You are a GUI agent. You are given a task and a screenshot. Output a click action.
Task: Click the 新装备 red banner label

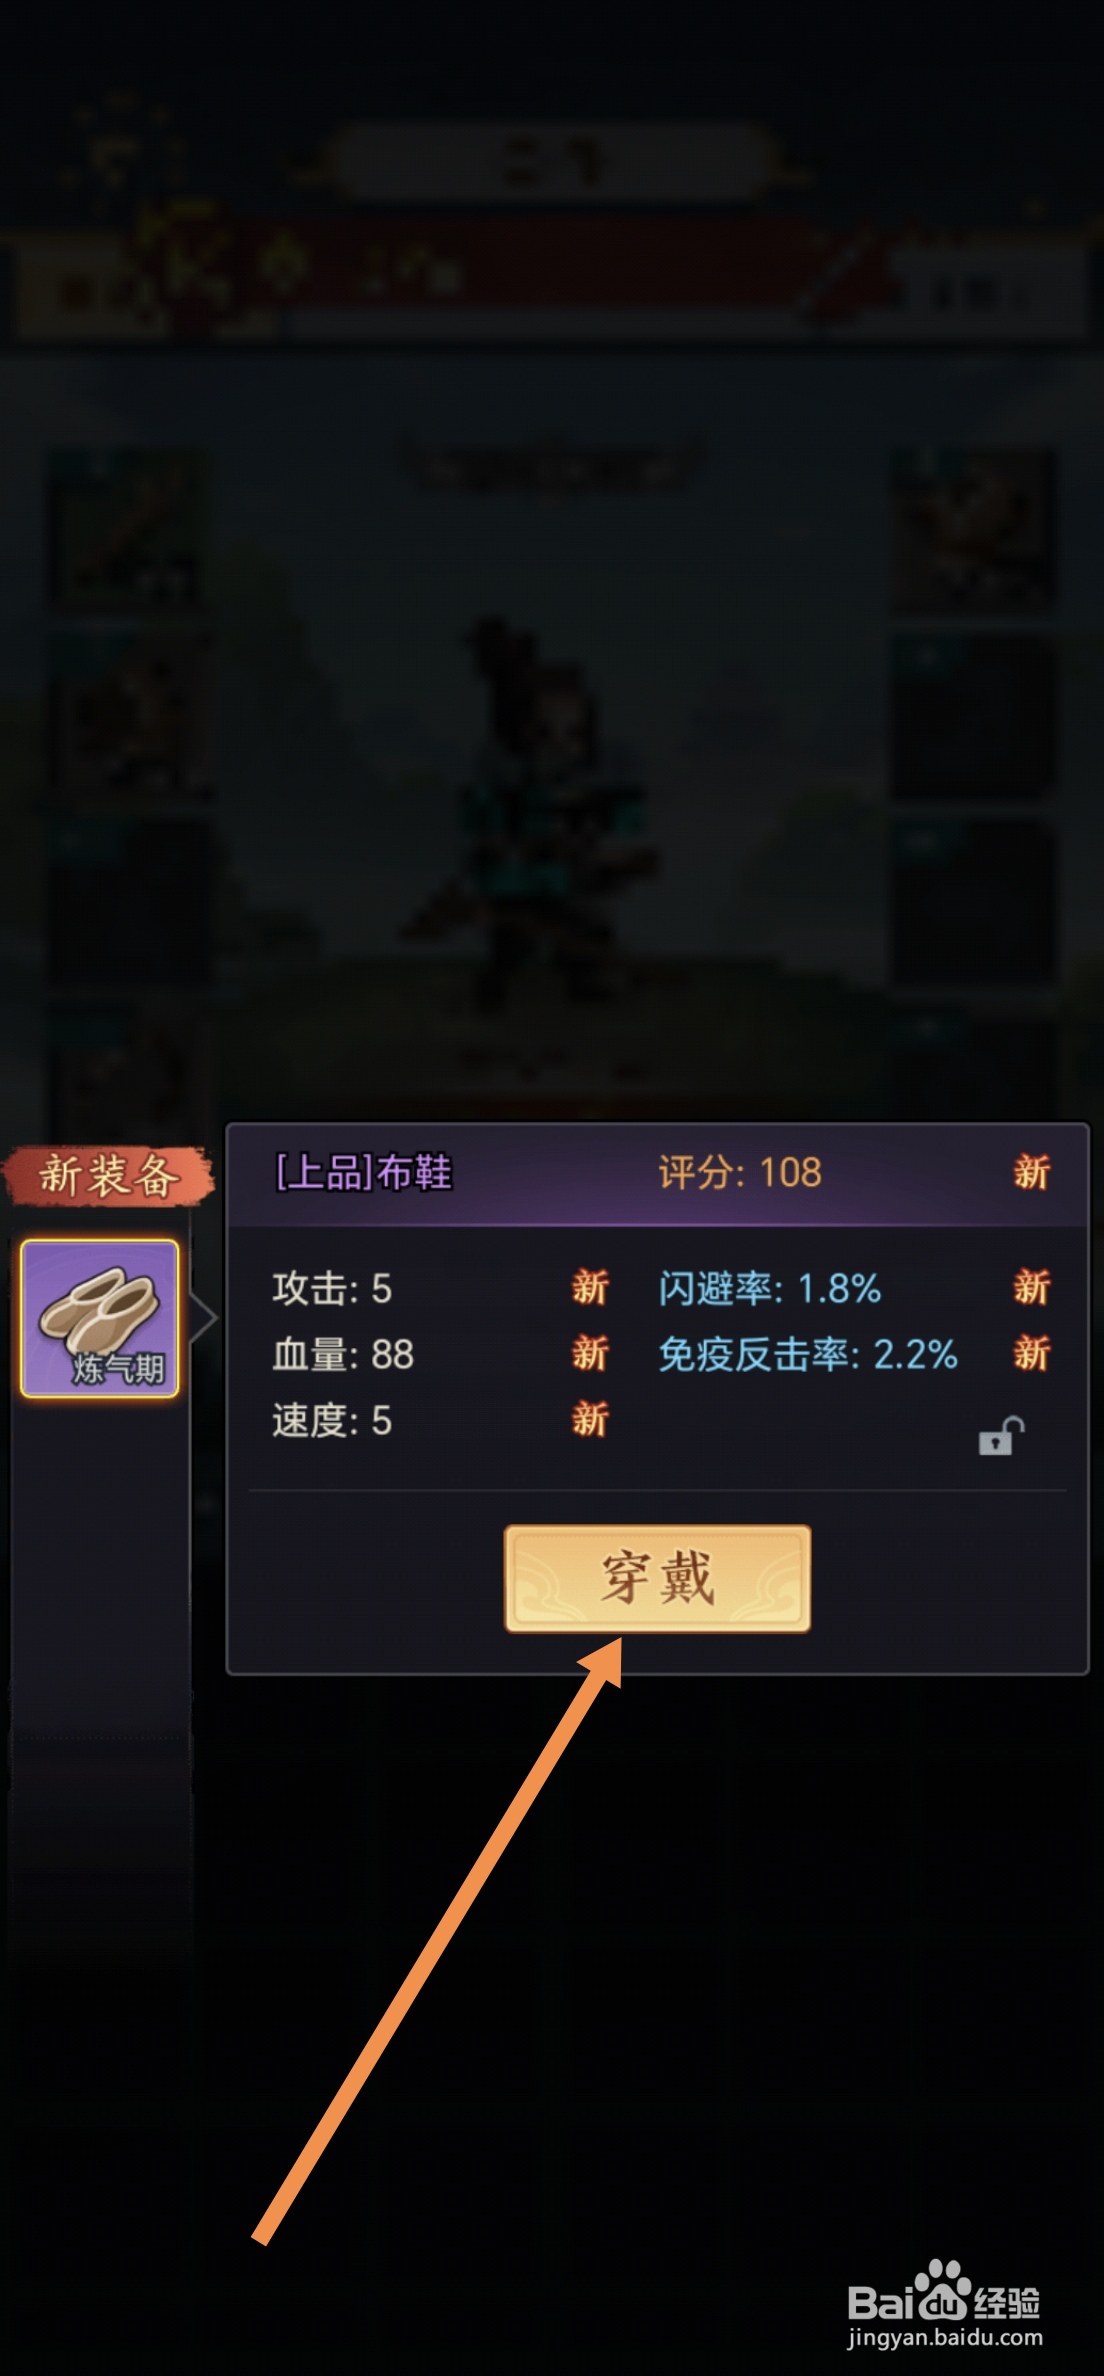(x=108, y=1175)
